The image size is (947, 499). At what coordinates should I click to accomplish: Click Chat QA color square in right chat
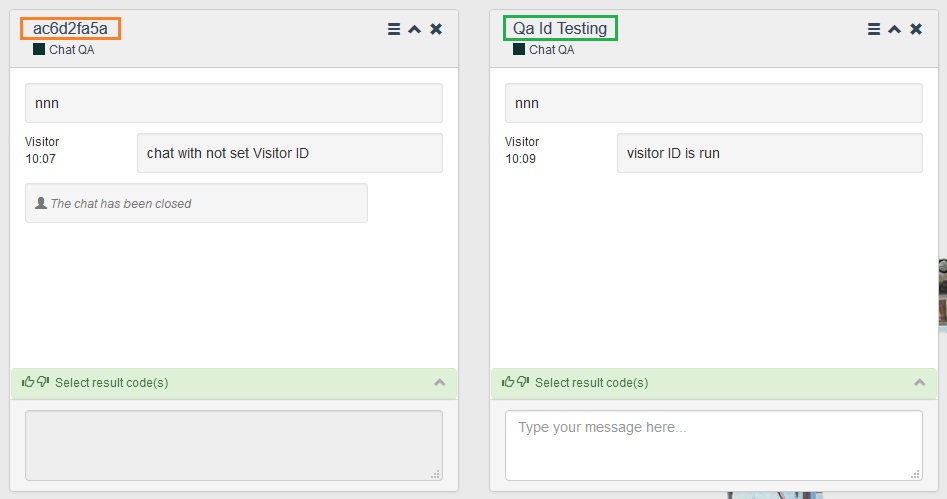[519, 49]
